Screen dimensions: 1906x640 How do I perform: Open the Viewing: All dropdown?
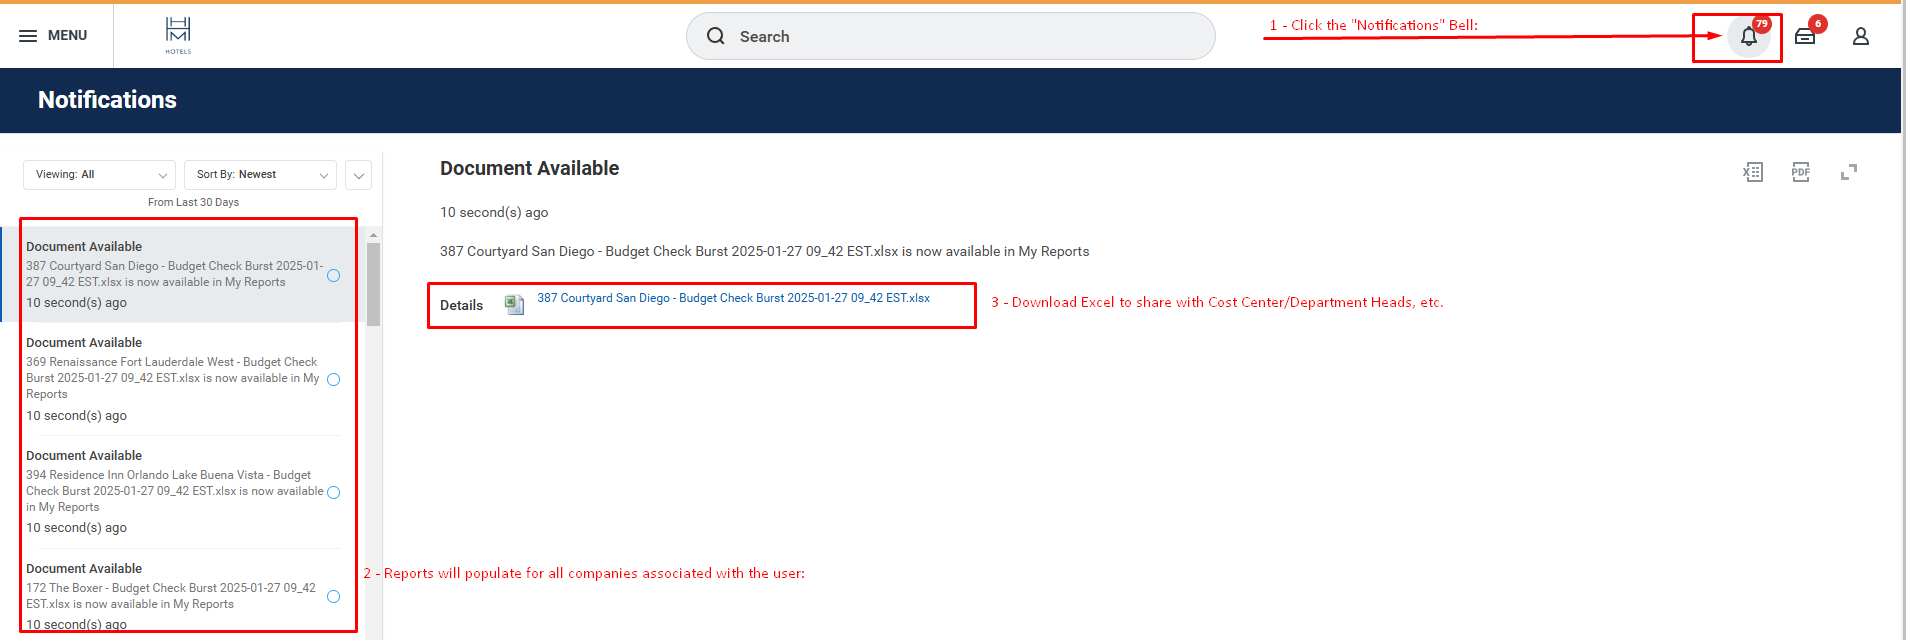tap(99, 175)
